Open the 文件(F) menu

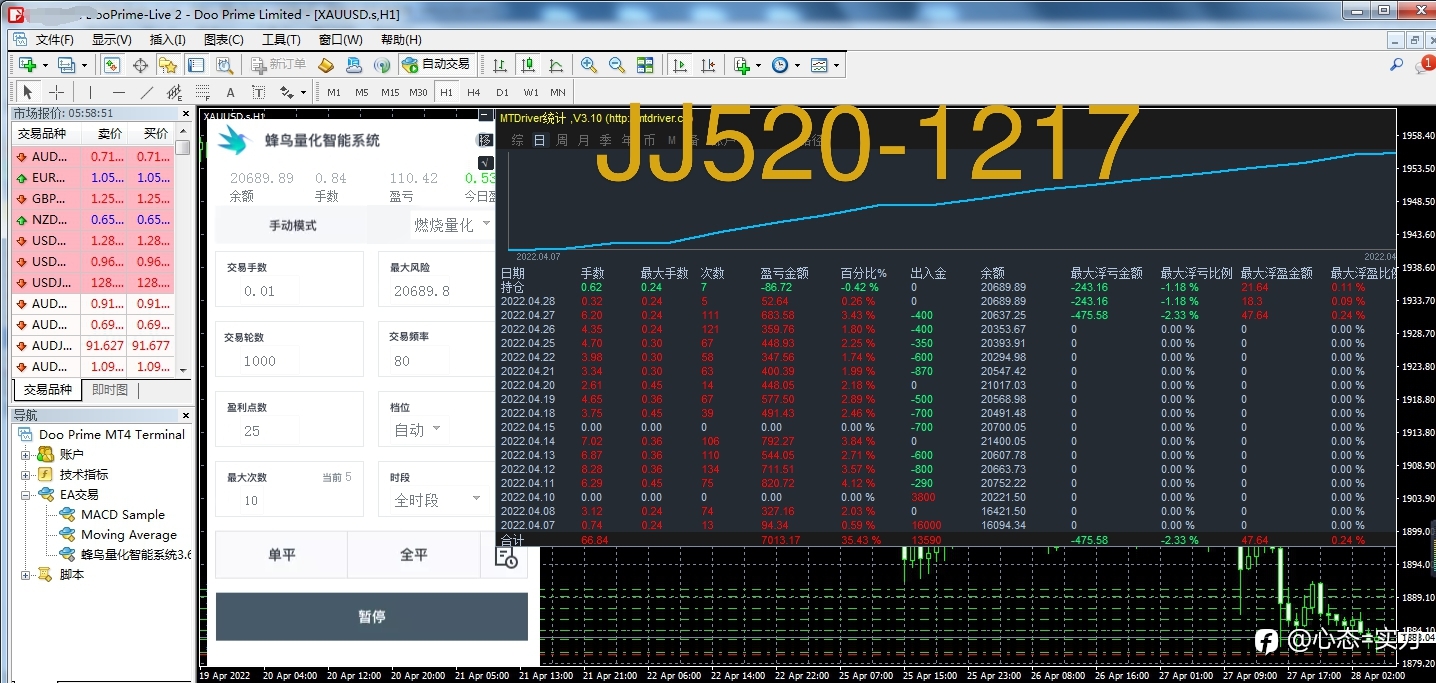point(55,40)
